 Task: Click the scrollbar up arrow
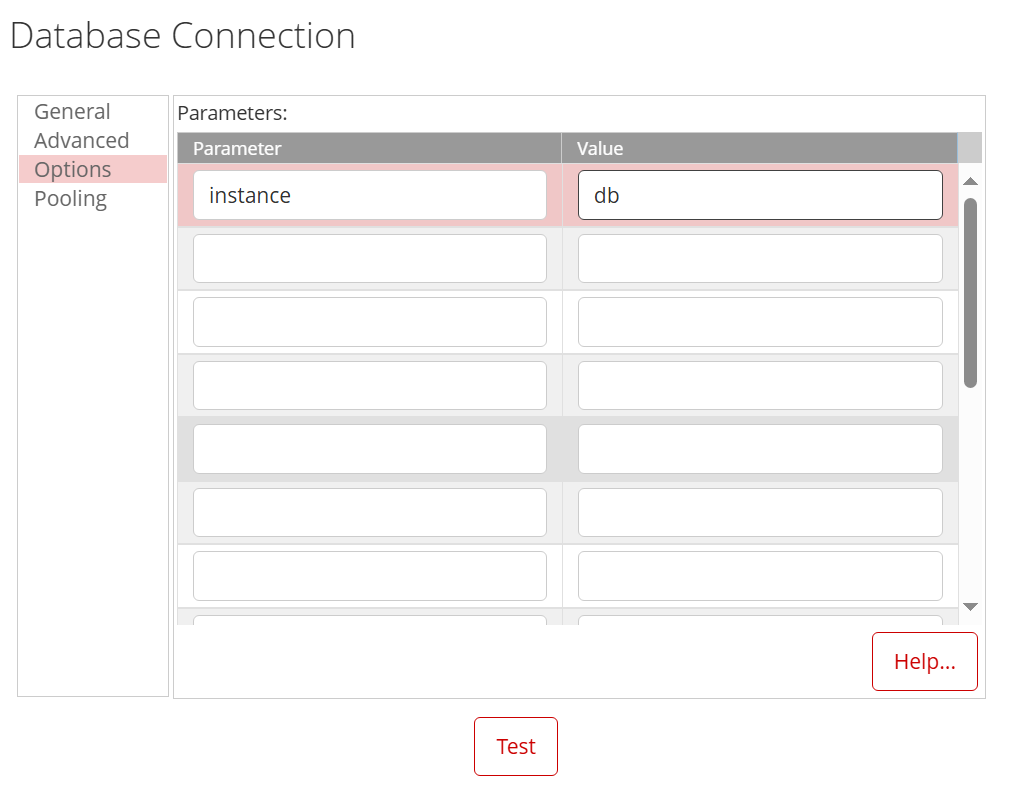970,181
